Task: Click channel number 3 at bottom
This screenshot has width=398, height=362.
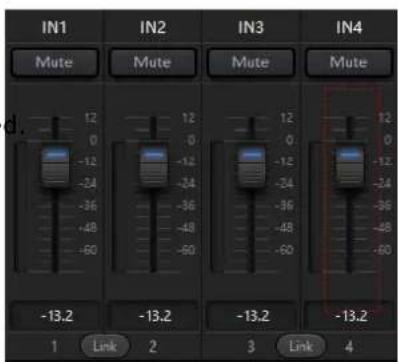Action: pyautogui.click(x=251, y=347)
